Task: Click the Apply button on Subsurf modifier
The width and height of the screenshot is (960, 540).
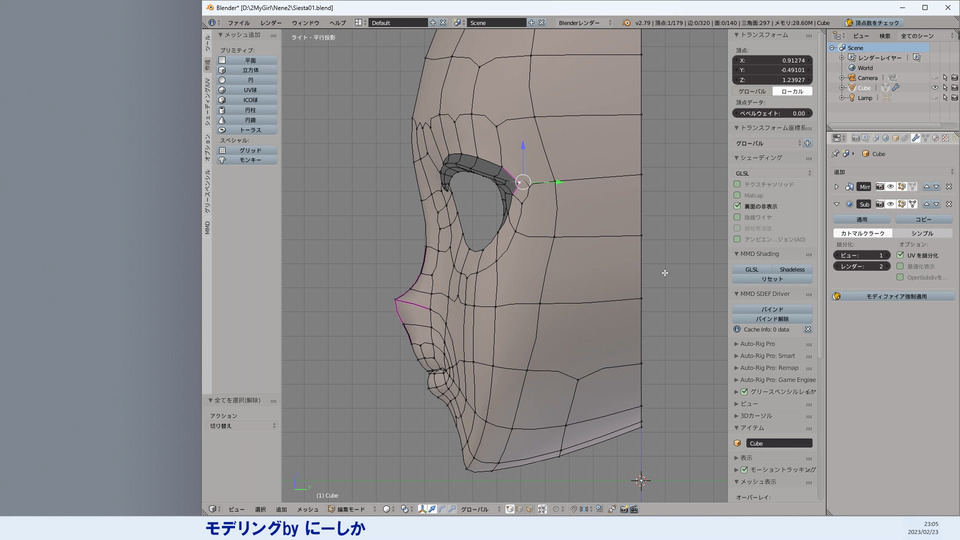Action: 861,219
